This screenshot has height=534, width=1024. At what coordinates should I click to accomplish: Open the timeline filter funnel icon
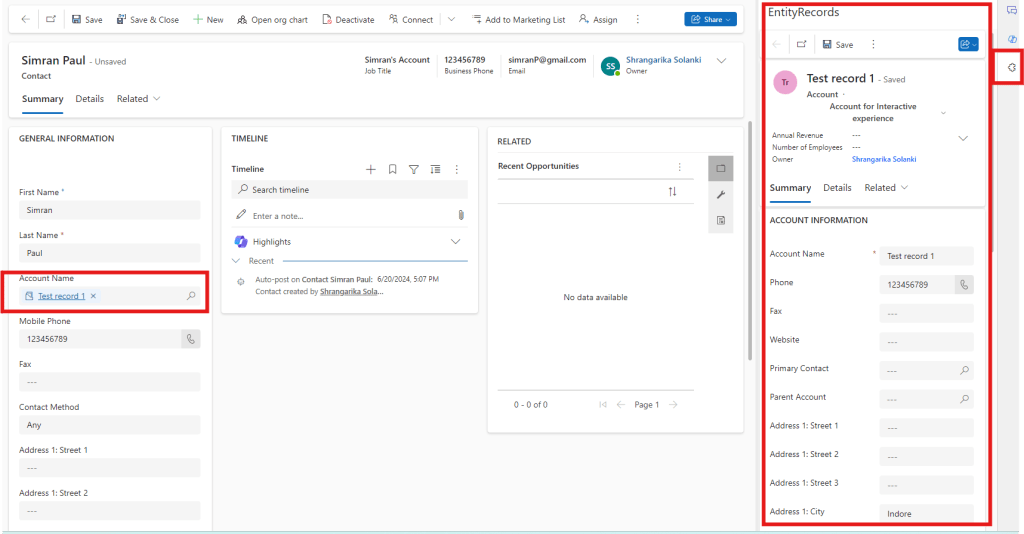coord(413,169)
